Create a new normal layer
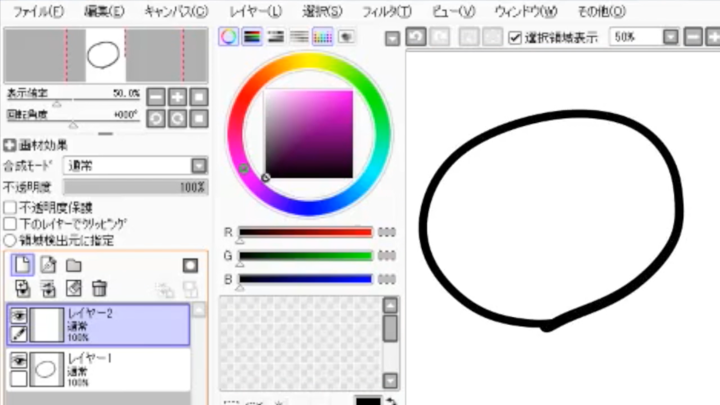This screenshot has width=720, height=405. 22,265
